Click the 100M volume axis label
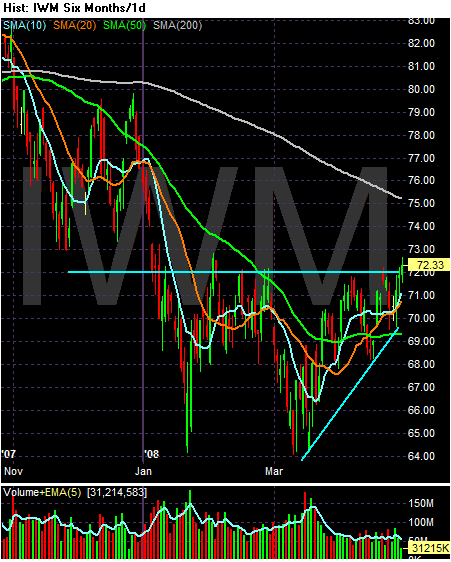The image size is (451, 562). click(x=421, y=522)
